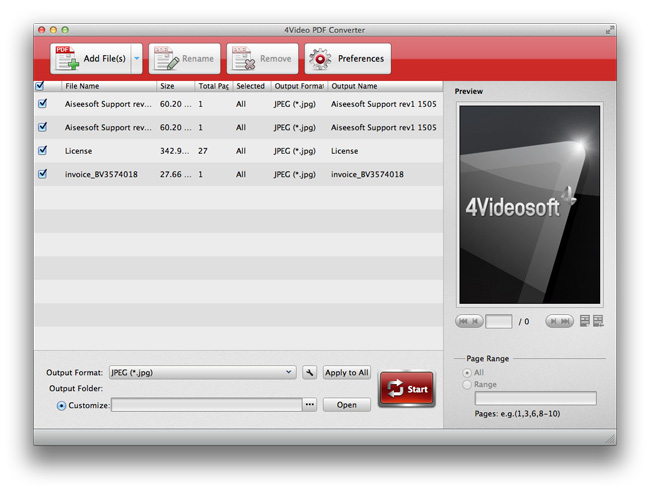The width and height of the screenshot is (650, 495).
Task: Click the 27 total pages value
Action: pyautogui.click(x=203, y=151)
